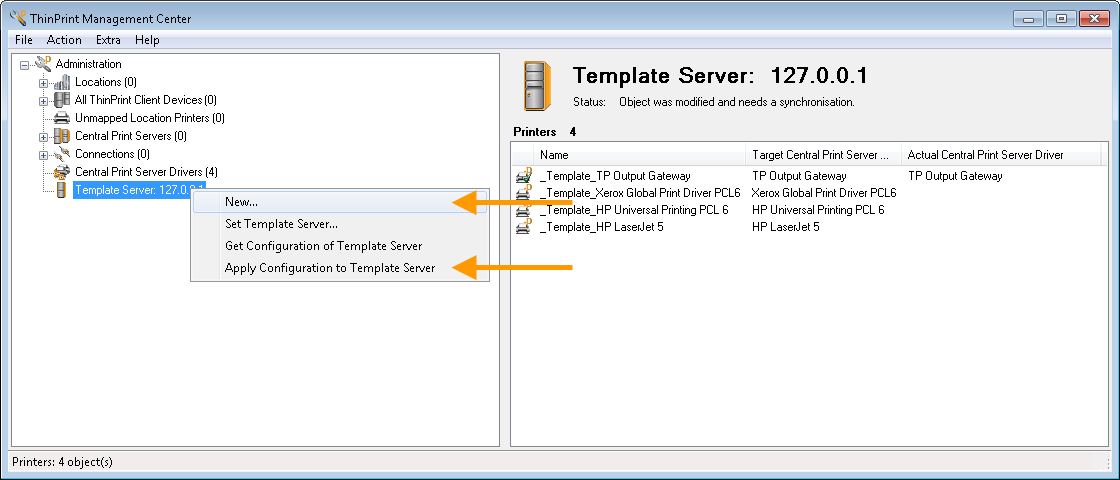Click the All ThinPrint Client Devices icon

click(63, 100)
